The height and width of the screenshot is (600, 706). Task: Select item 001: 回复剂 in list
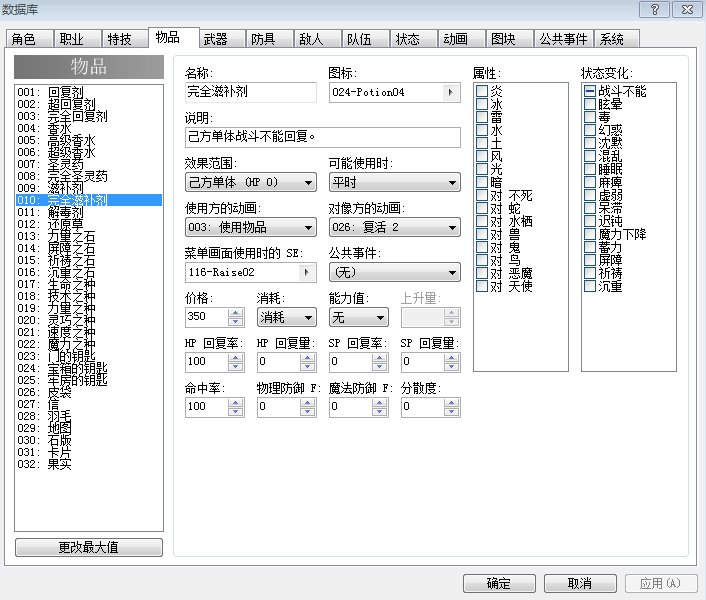[89, 92]
